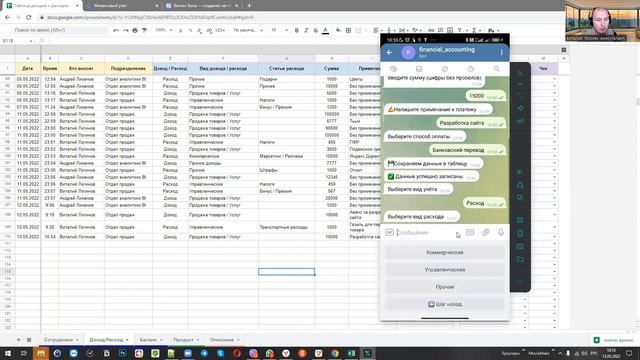Click the Штрафы cell

click(x=287, y=170)
